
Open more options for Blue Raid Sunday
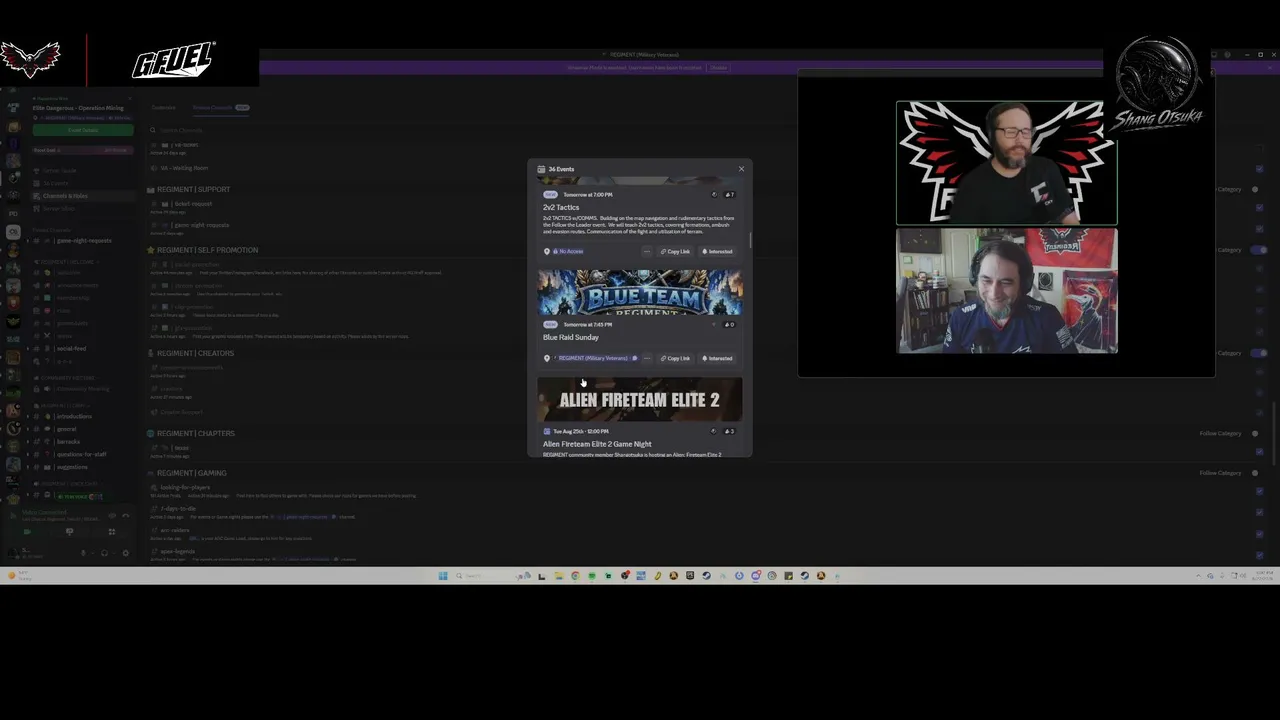[x=647, y=358]
